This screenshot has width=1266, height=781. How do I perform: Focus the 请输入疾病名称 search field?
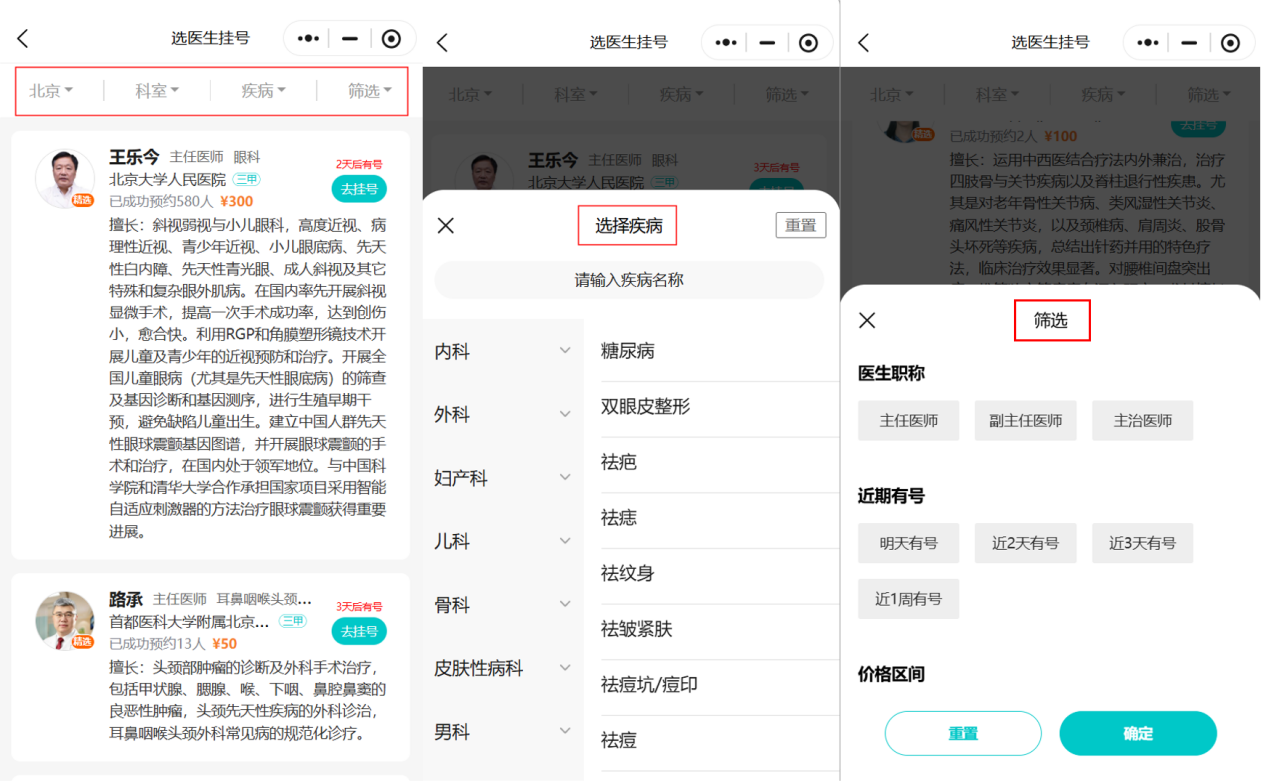pyautogui.click(x=629, y=280)
